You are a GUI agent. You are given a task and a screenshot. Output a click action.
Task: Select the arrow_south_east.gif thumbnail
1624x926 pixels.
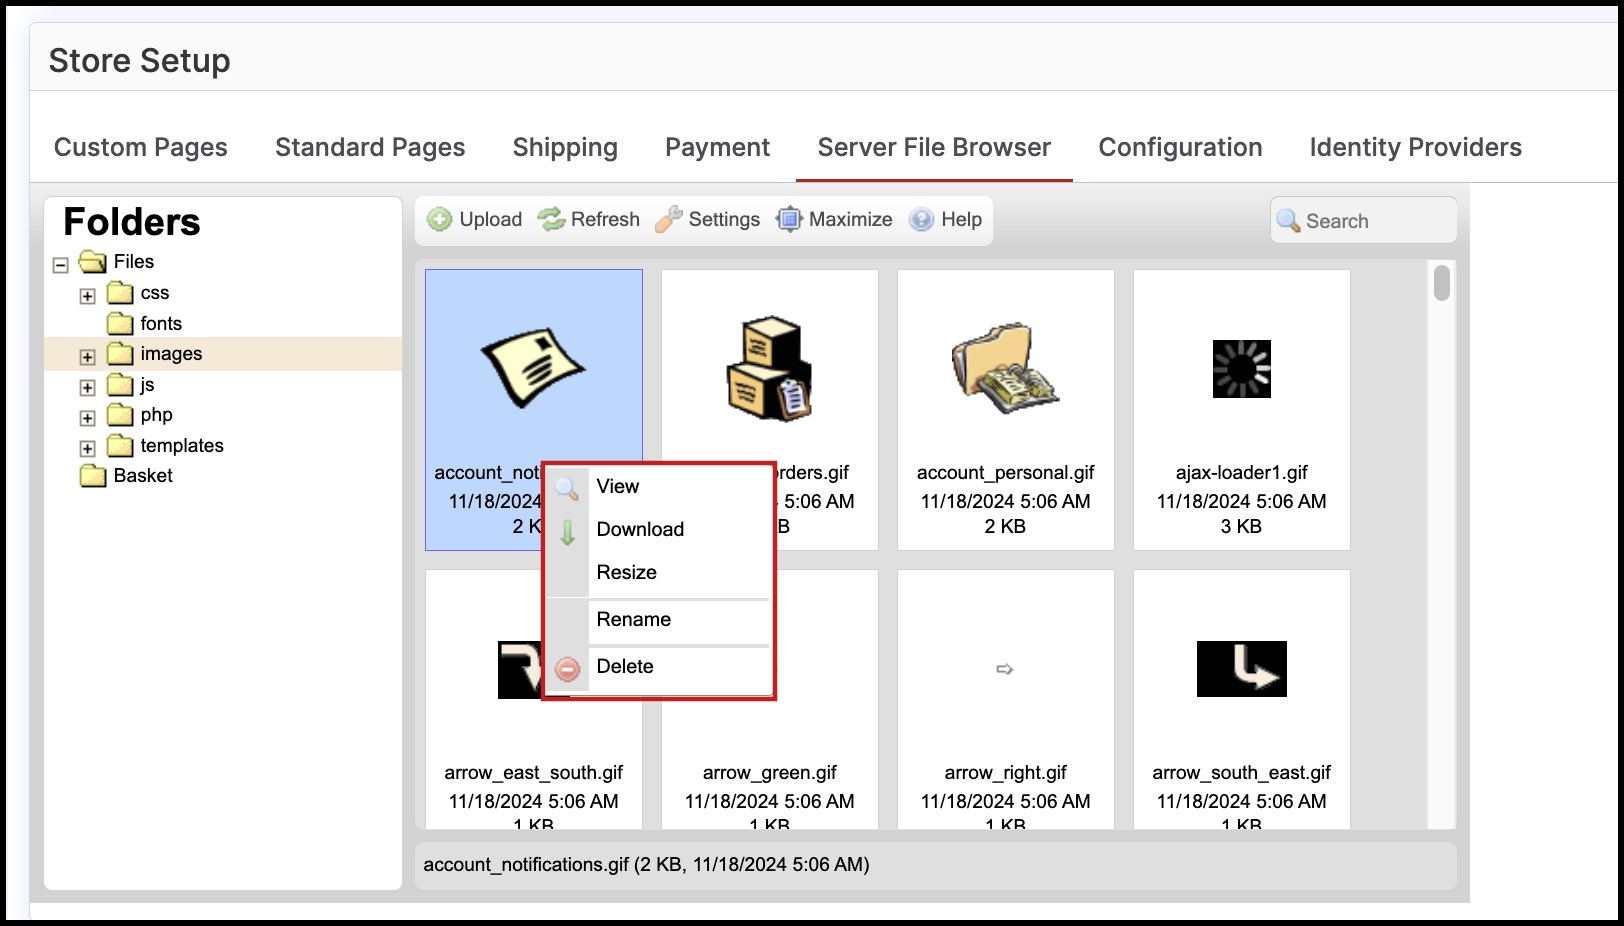point(1241,669)
